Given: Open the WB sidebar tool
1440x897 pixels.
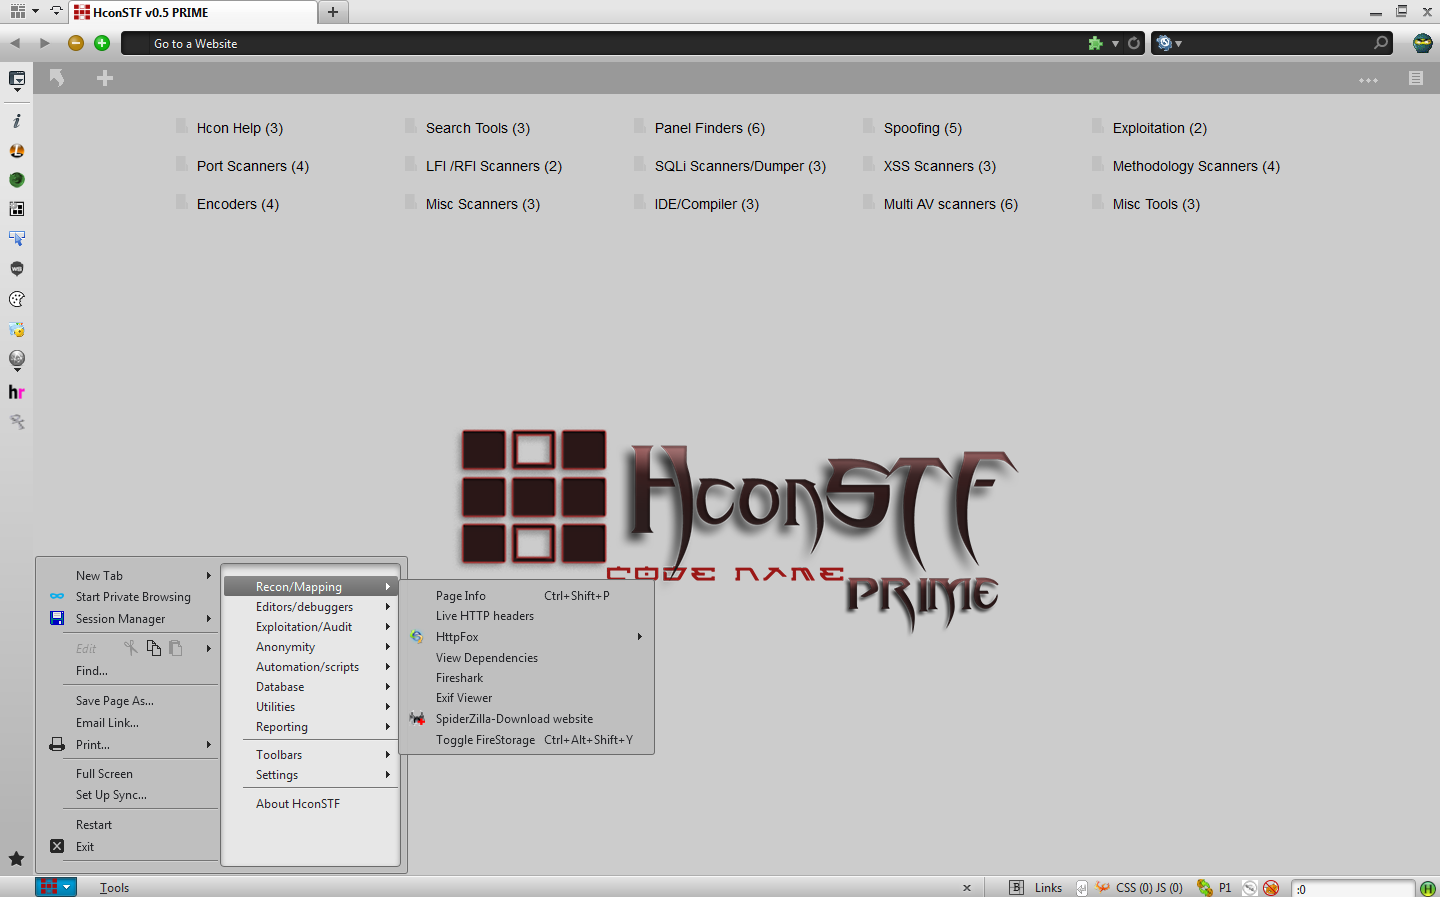Looking at the screenshot, I should [16, 269].
